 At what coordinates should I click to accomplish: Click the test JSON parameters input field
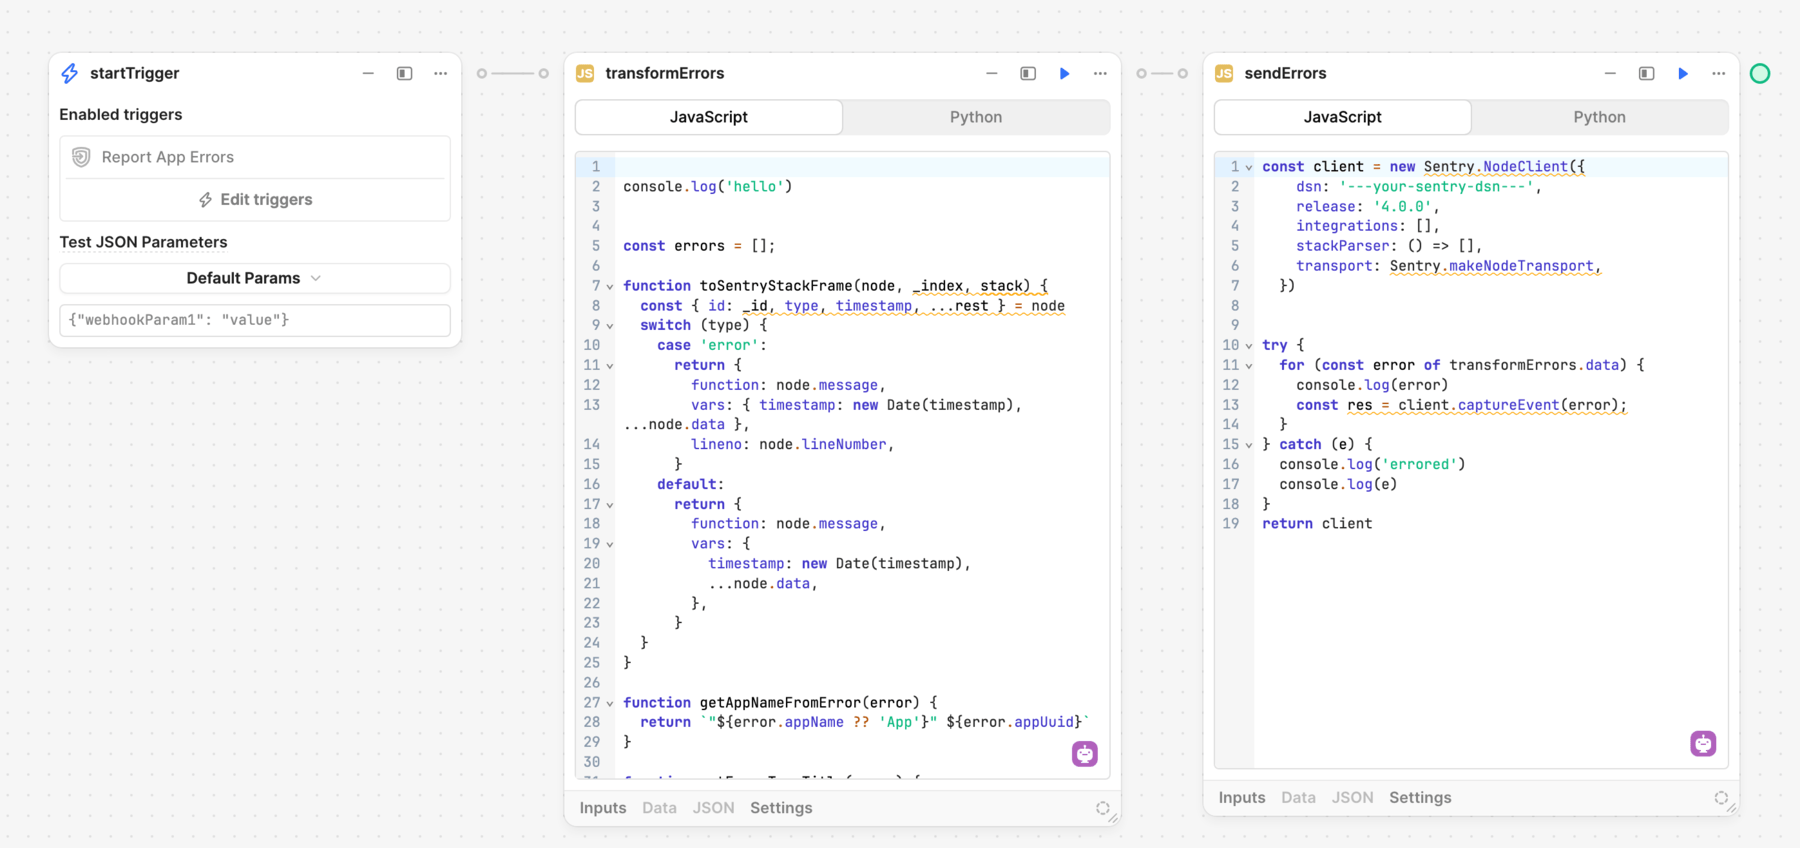[x=255, y=320]
